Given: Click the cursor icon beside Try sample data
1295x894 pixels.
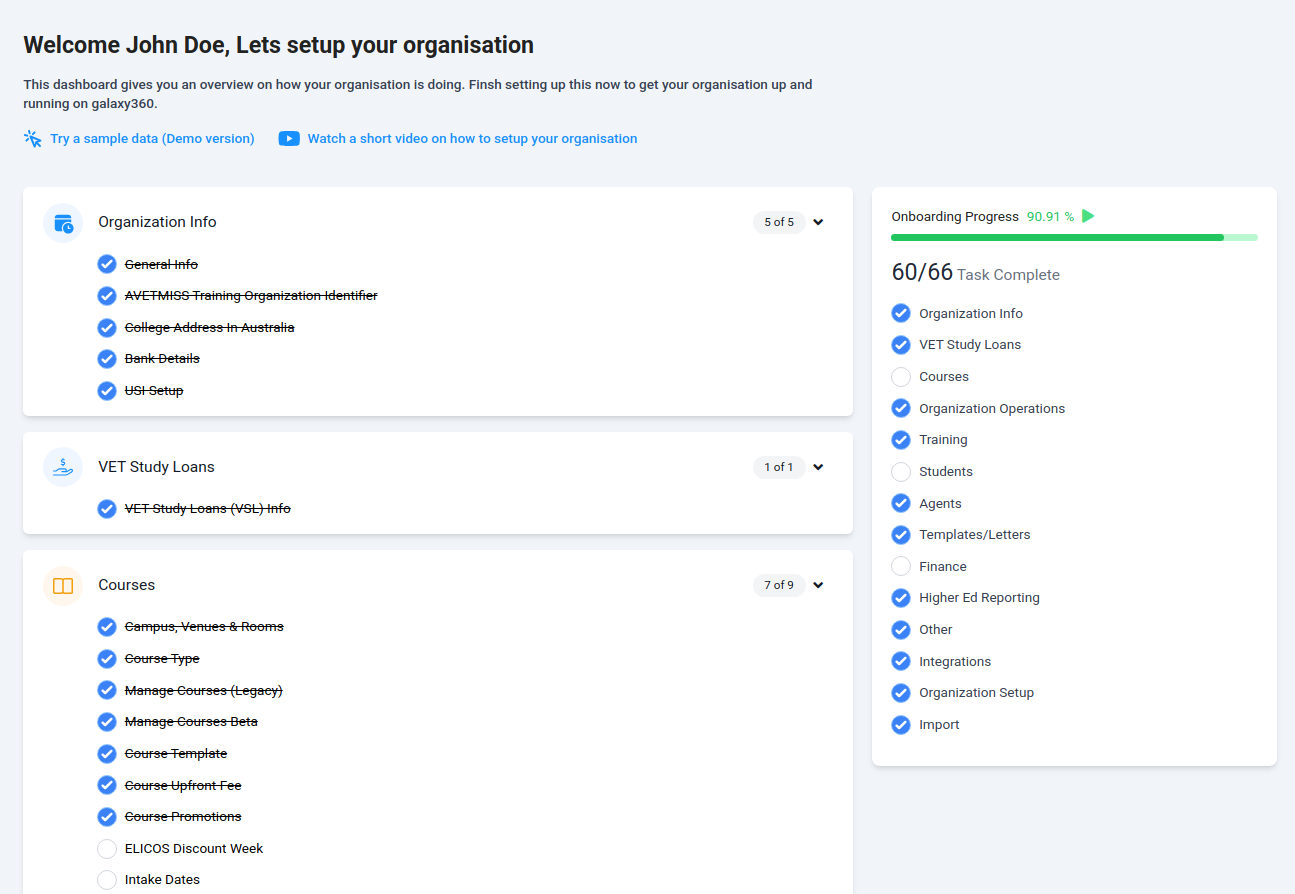Looking at the screenshot, I should point(33,139).
